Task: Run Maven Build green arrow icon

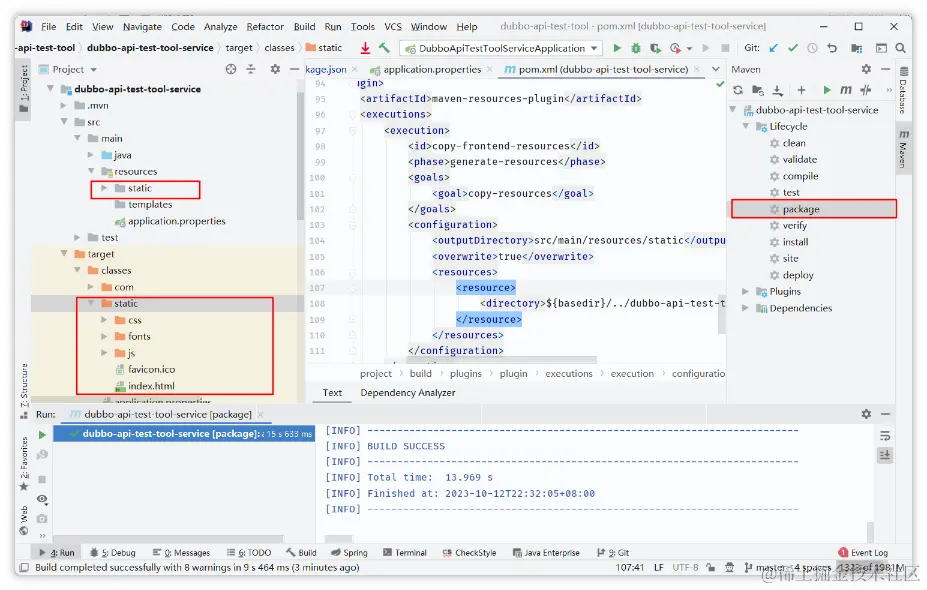Action: (x=826, y=90)
